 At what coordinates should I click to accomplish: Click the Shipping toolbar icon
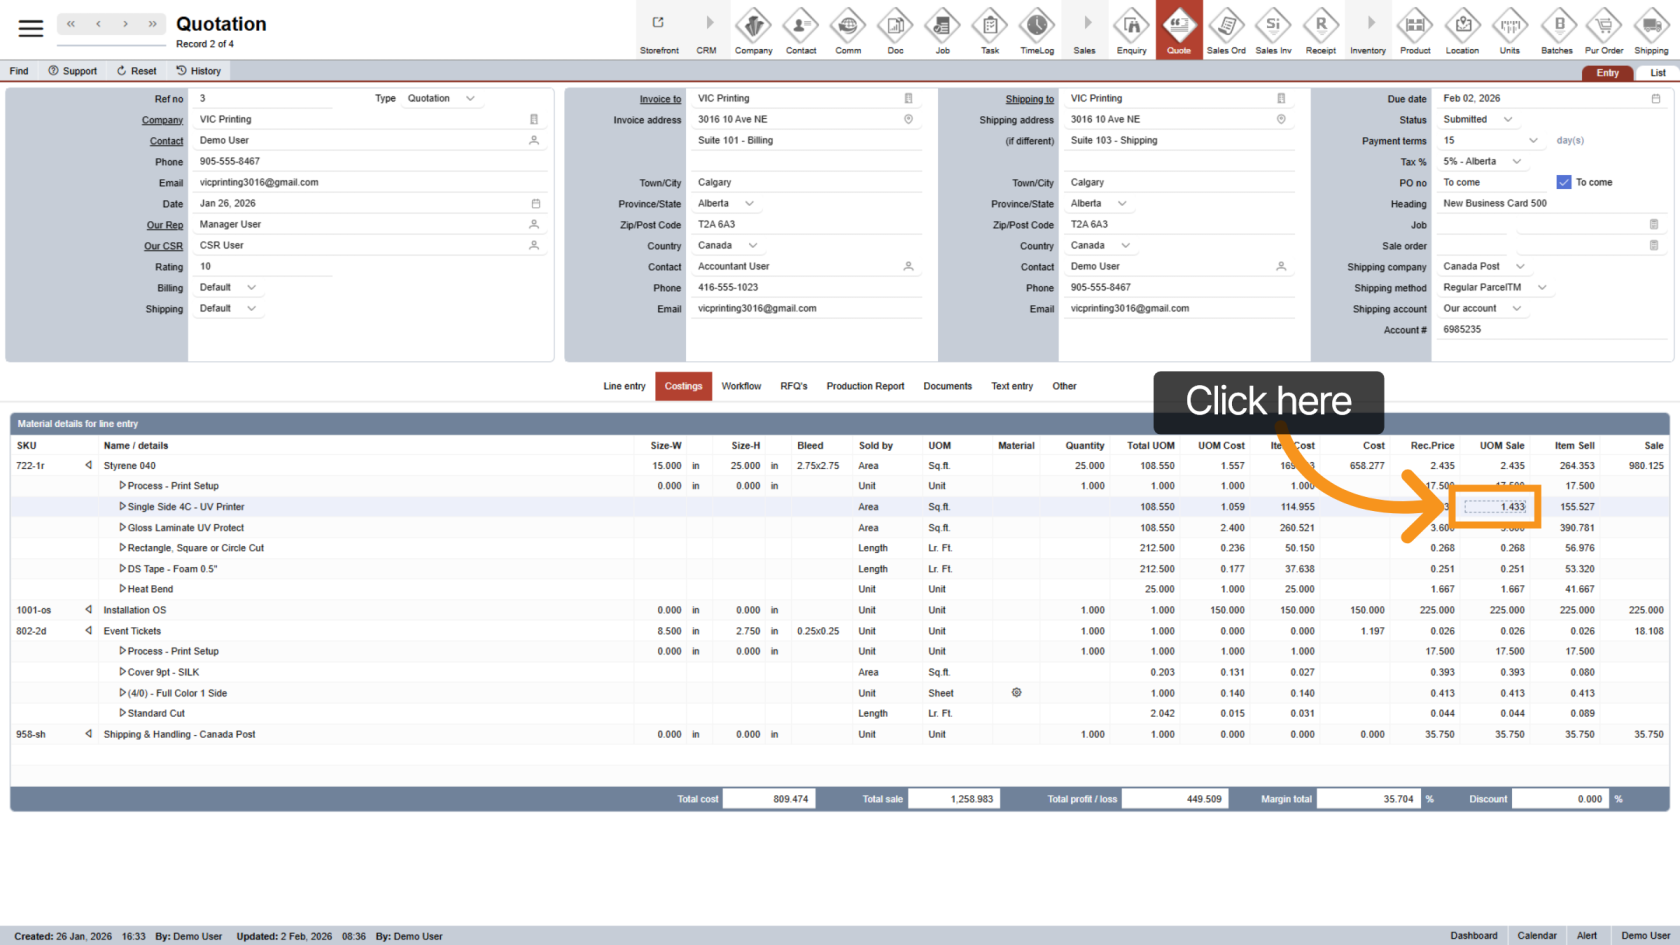click(1651, 30)
